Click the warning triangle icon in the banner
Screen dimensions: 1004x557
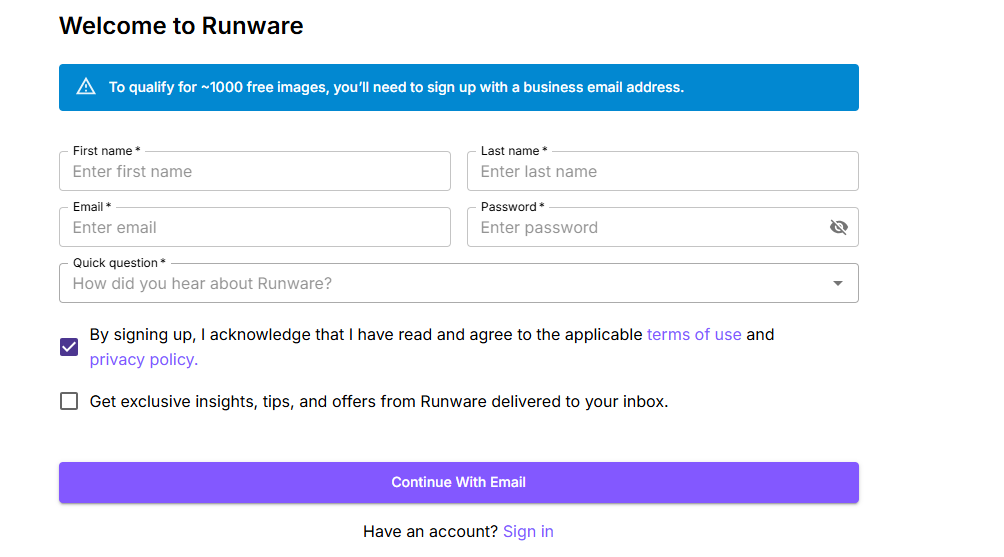86,86
